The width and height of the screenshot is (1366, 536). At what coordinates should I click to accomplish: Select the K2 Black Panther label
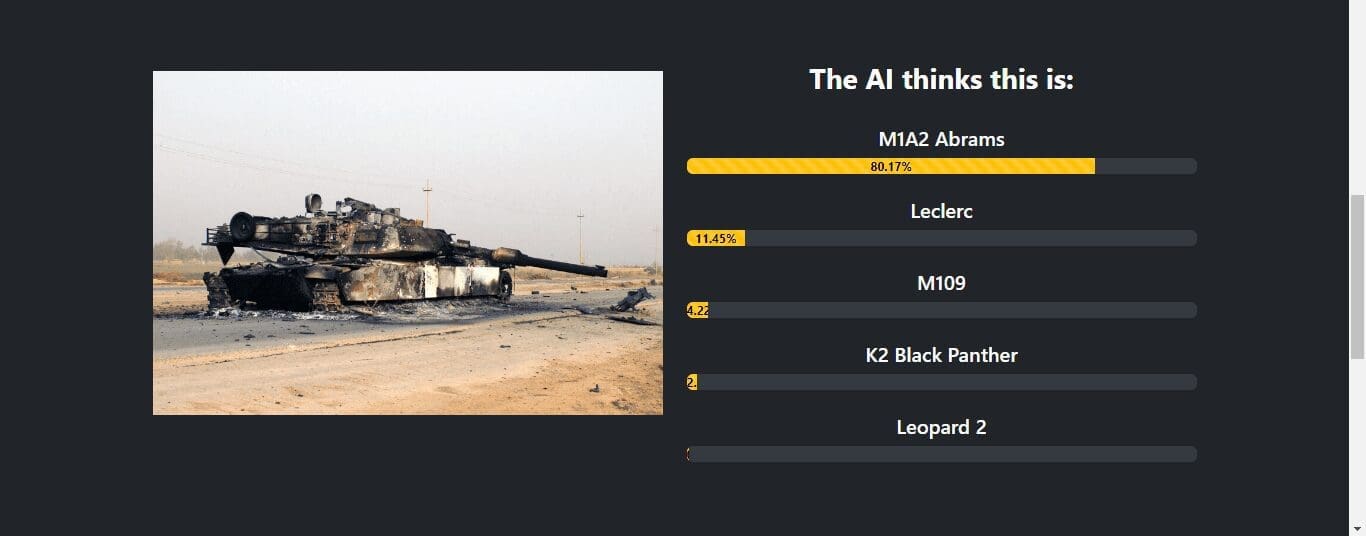[941, 355]
